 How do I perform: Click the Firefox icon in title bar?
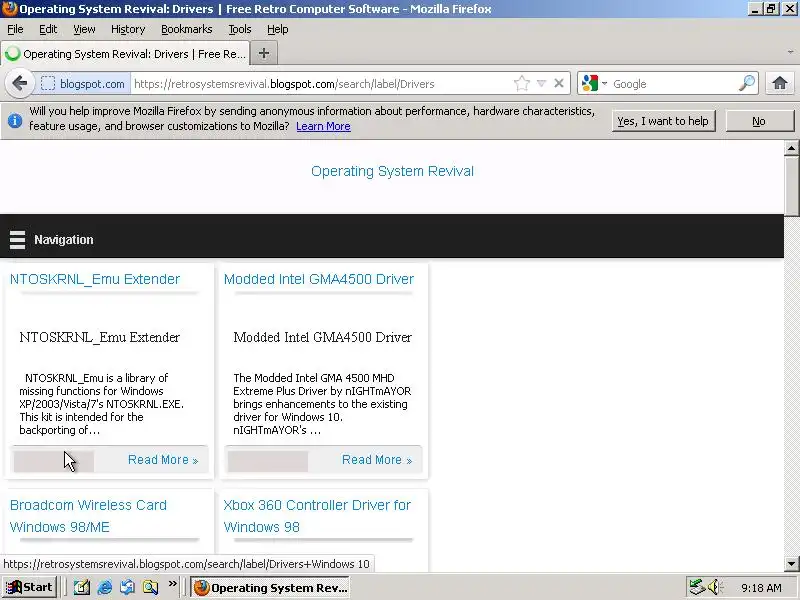pos(9,9)
